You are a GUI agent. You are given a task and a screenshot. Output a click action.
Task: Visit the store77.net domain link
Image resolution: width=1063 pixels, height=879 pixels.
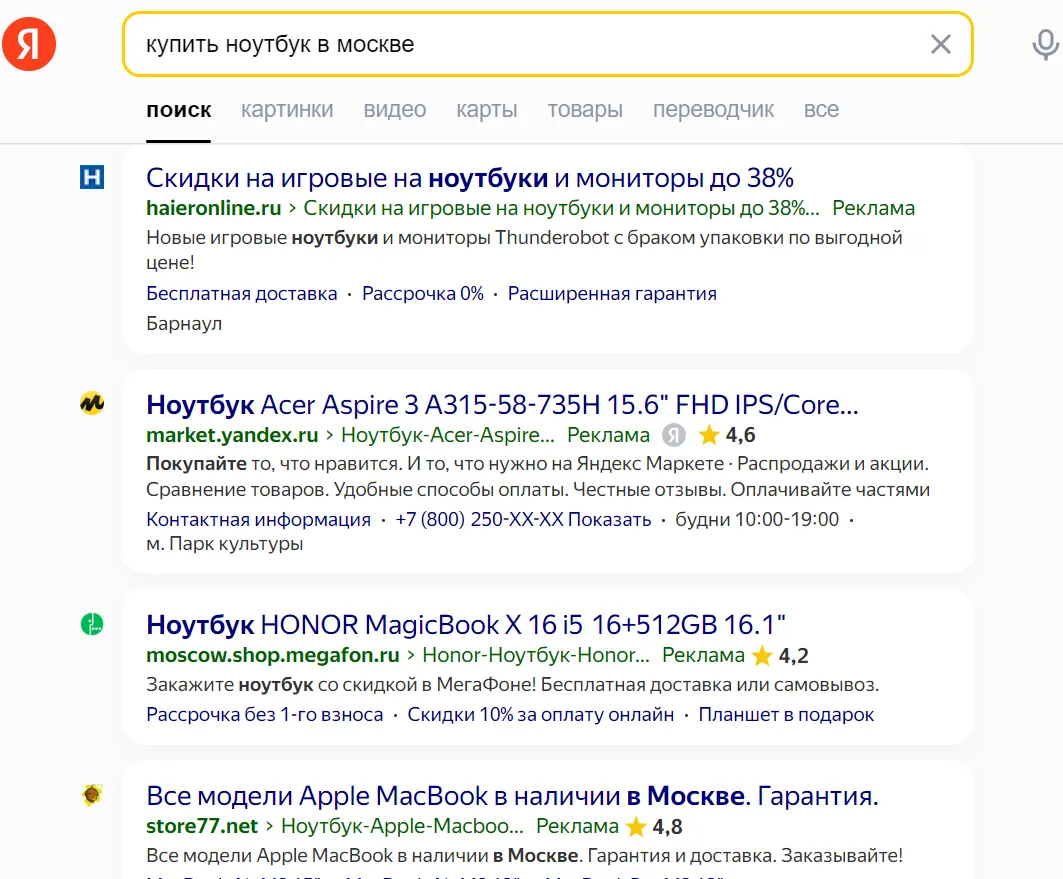coord(202,826)
